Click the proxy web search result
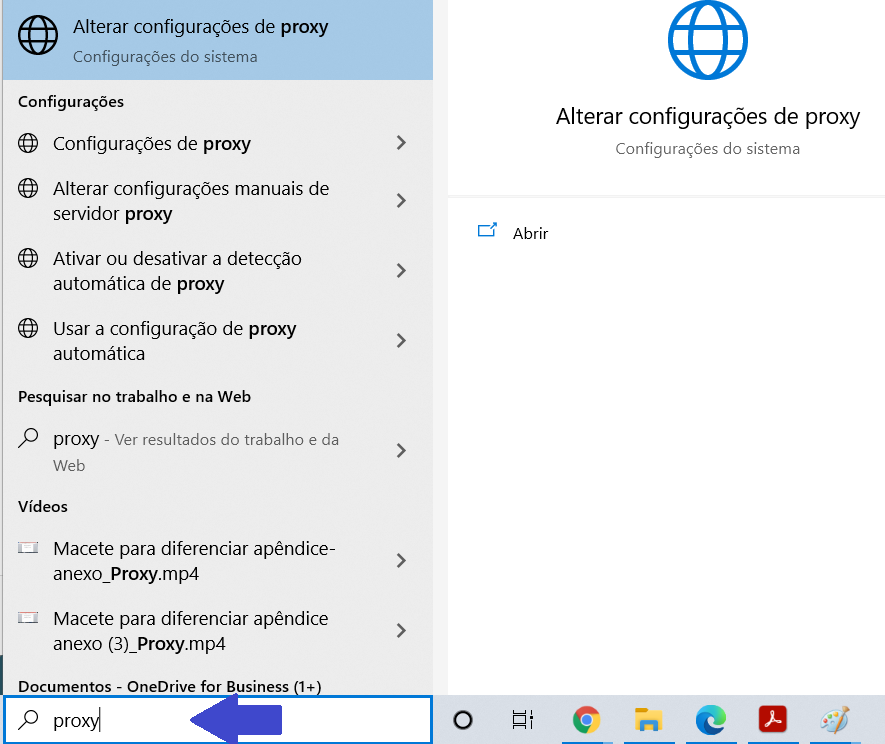Viewport: 885px width, 744px height. point(218,451)
